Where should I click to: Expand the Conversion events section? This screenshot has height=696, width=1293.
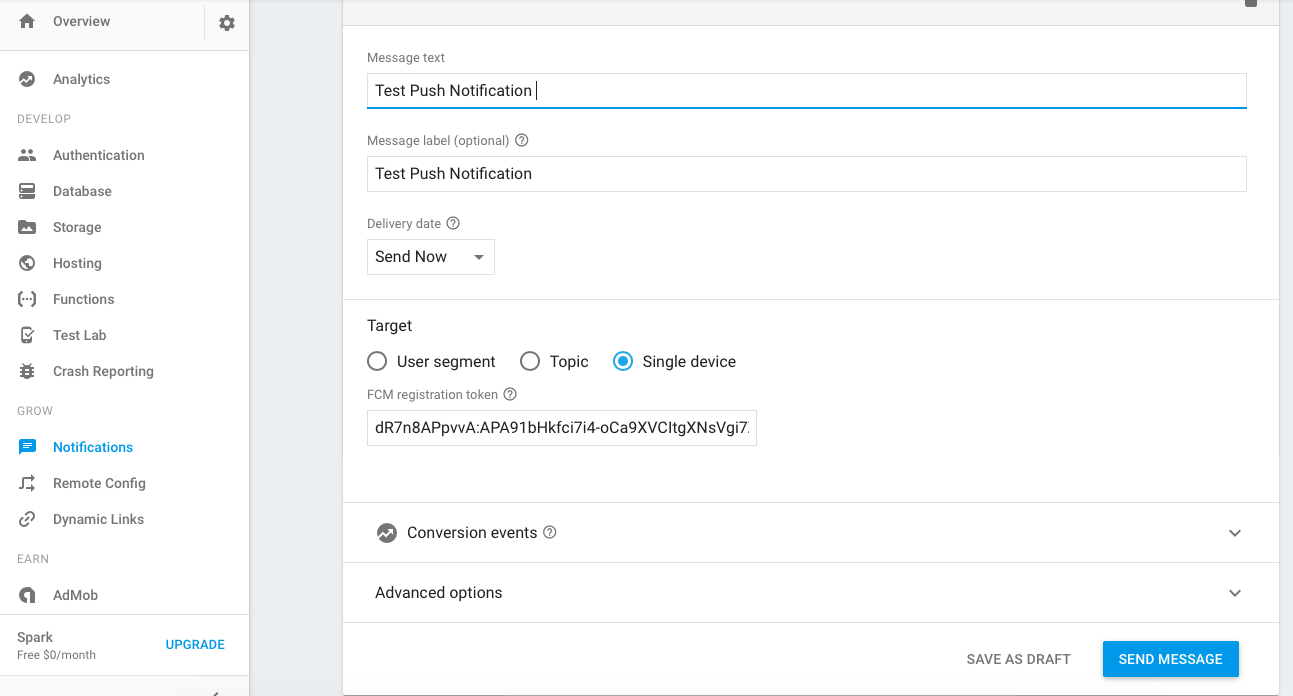[1234, 533]
